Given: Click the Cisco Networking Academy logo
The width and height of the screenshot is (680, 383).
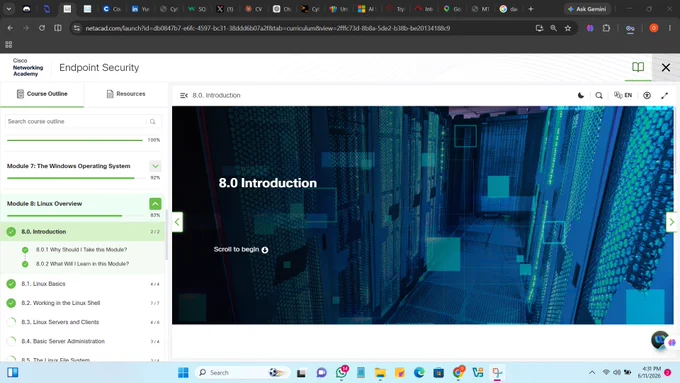Looking at the screenshot, I should (28, 67).
